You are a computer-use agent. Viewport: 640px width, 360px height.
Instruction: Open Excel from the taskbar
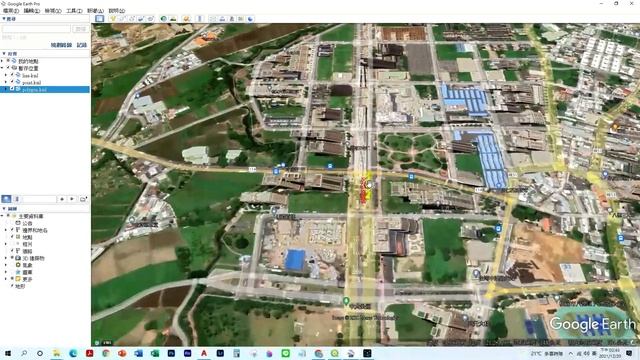(155, 353)
